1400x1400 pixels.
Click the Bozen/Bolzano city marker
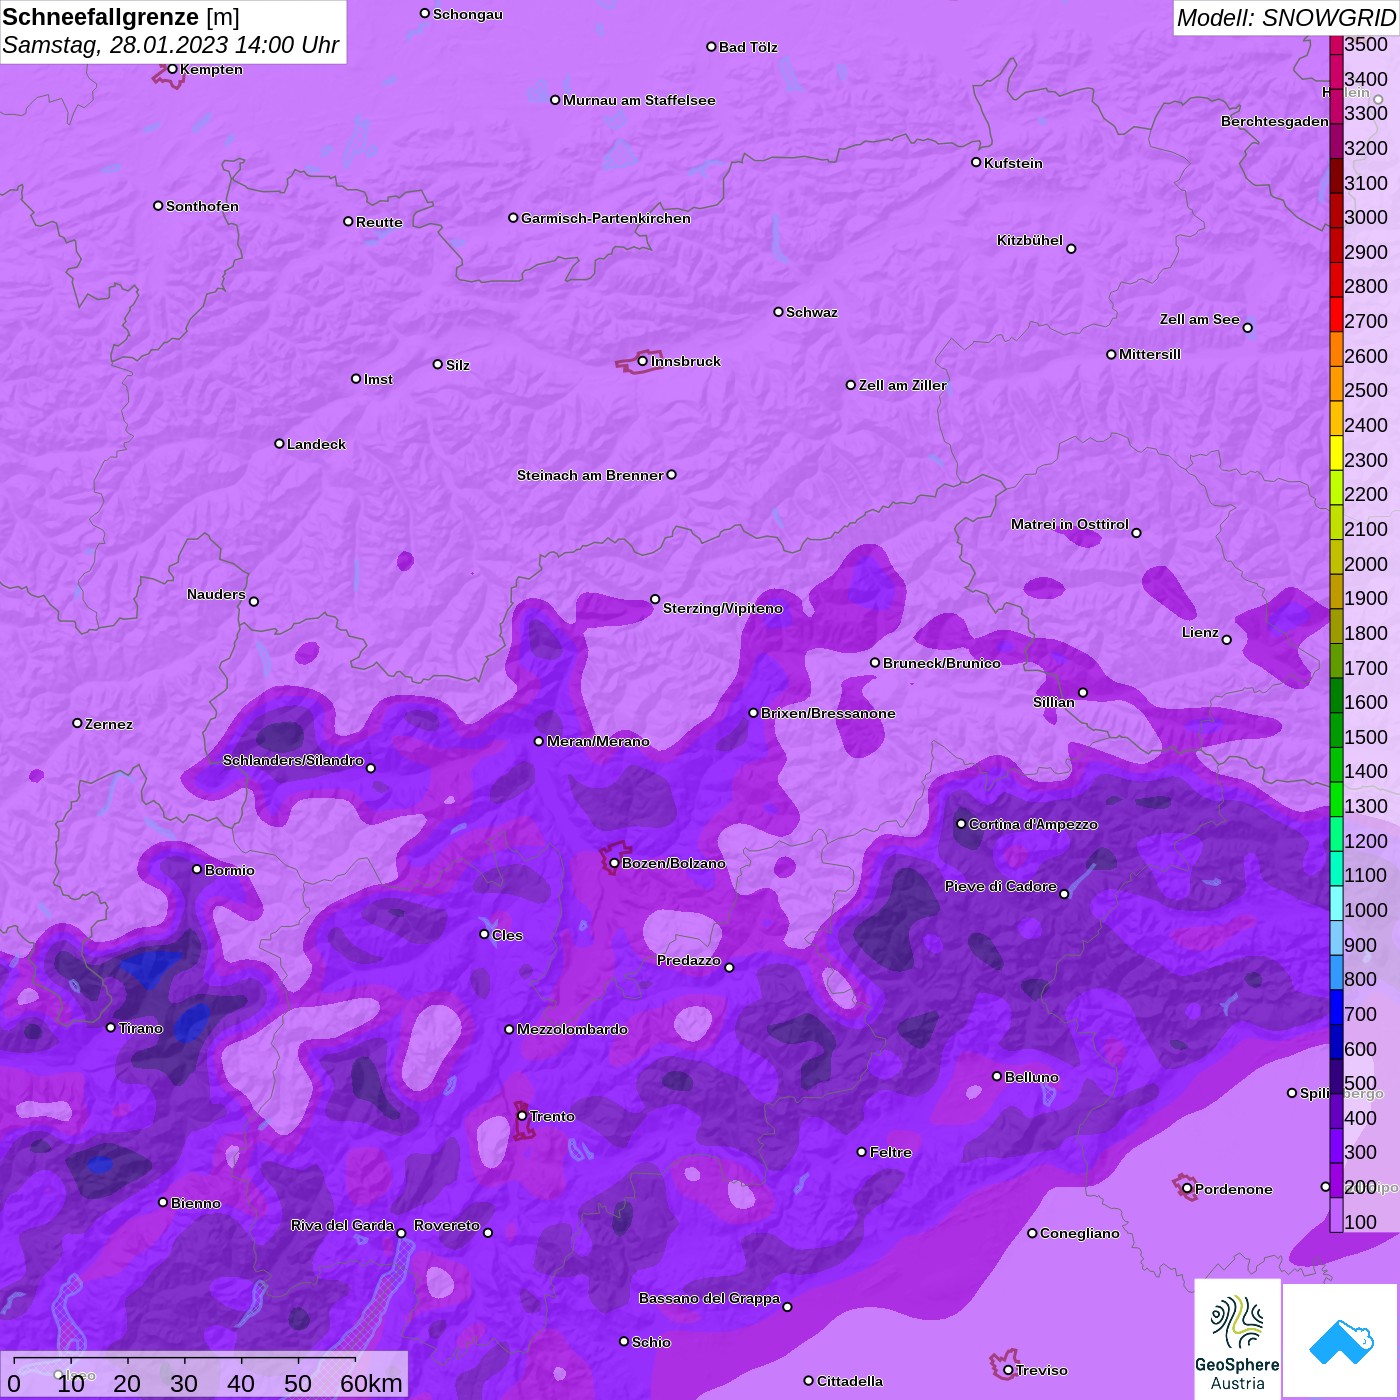pyautogui.click(x=614, y=863)
